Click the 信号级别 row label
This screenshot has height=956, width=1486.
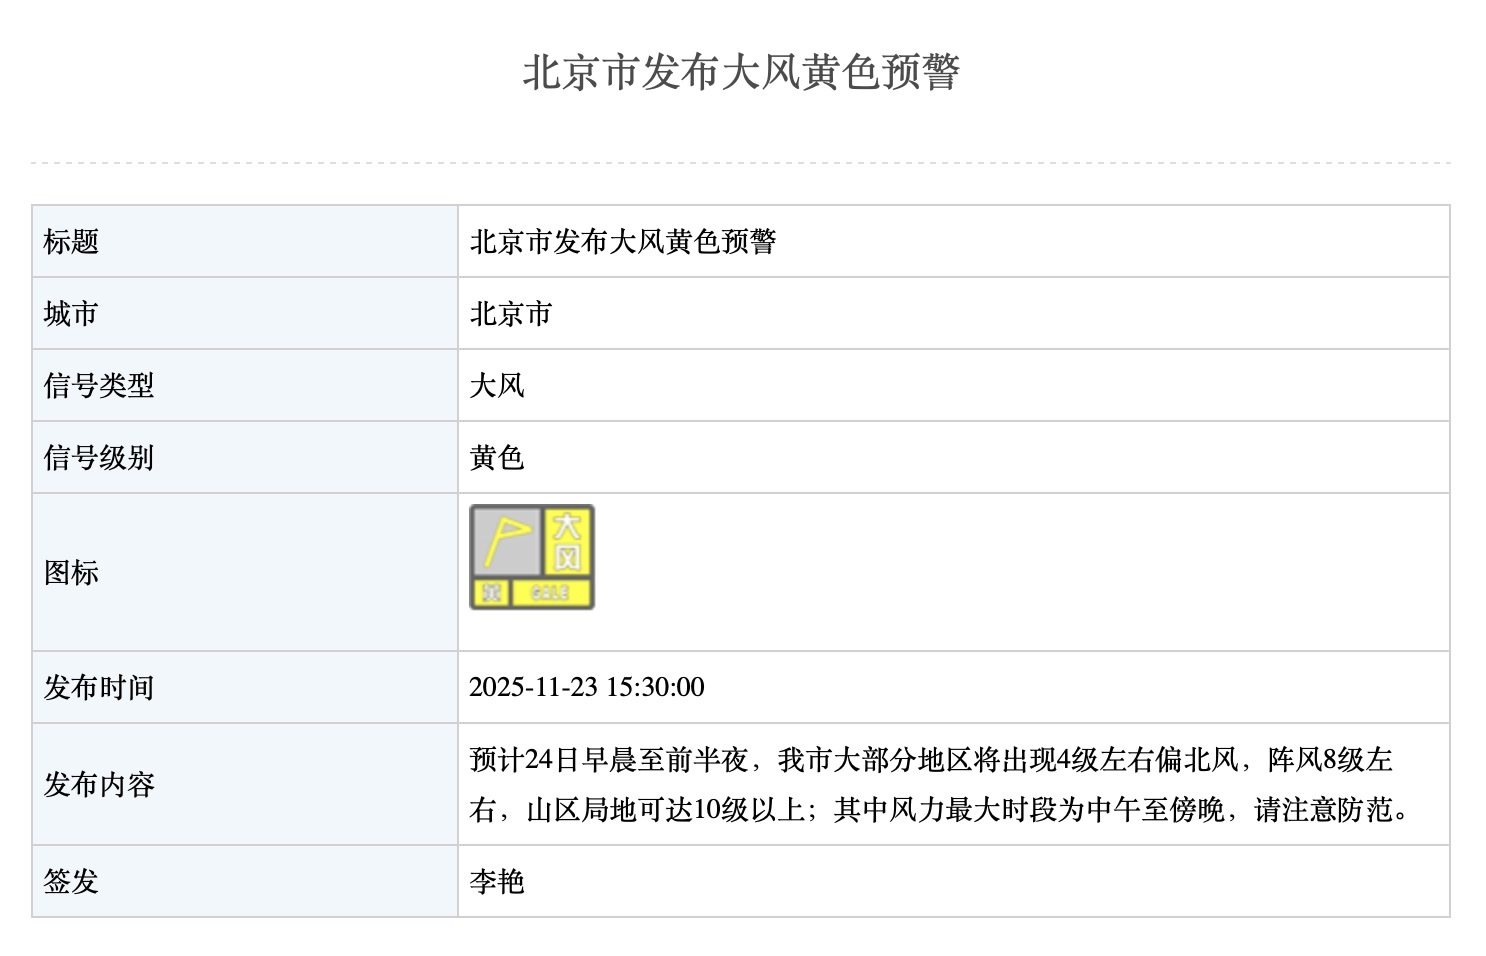pos(98,458)
